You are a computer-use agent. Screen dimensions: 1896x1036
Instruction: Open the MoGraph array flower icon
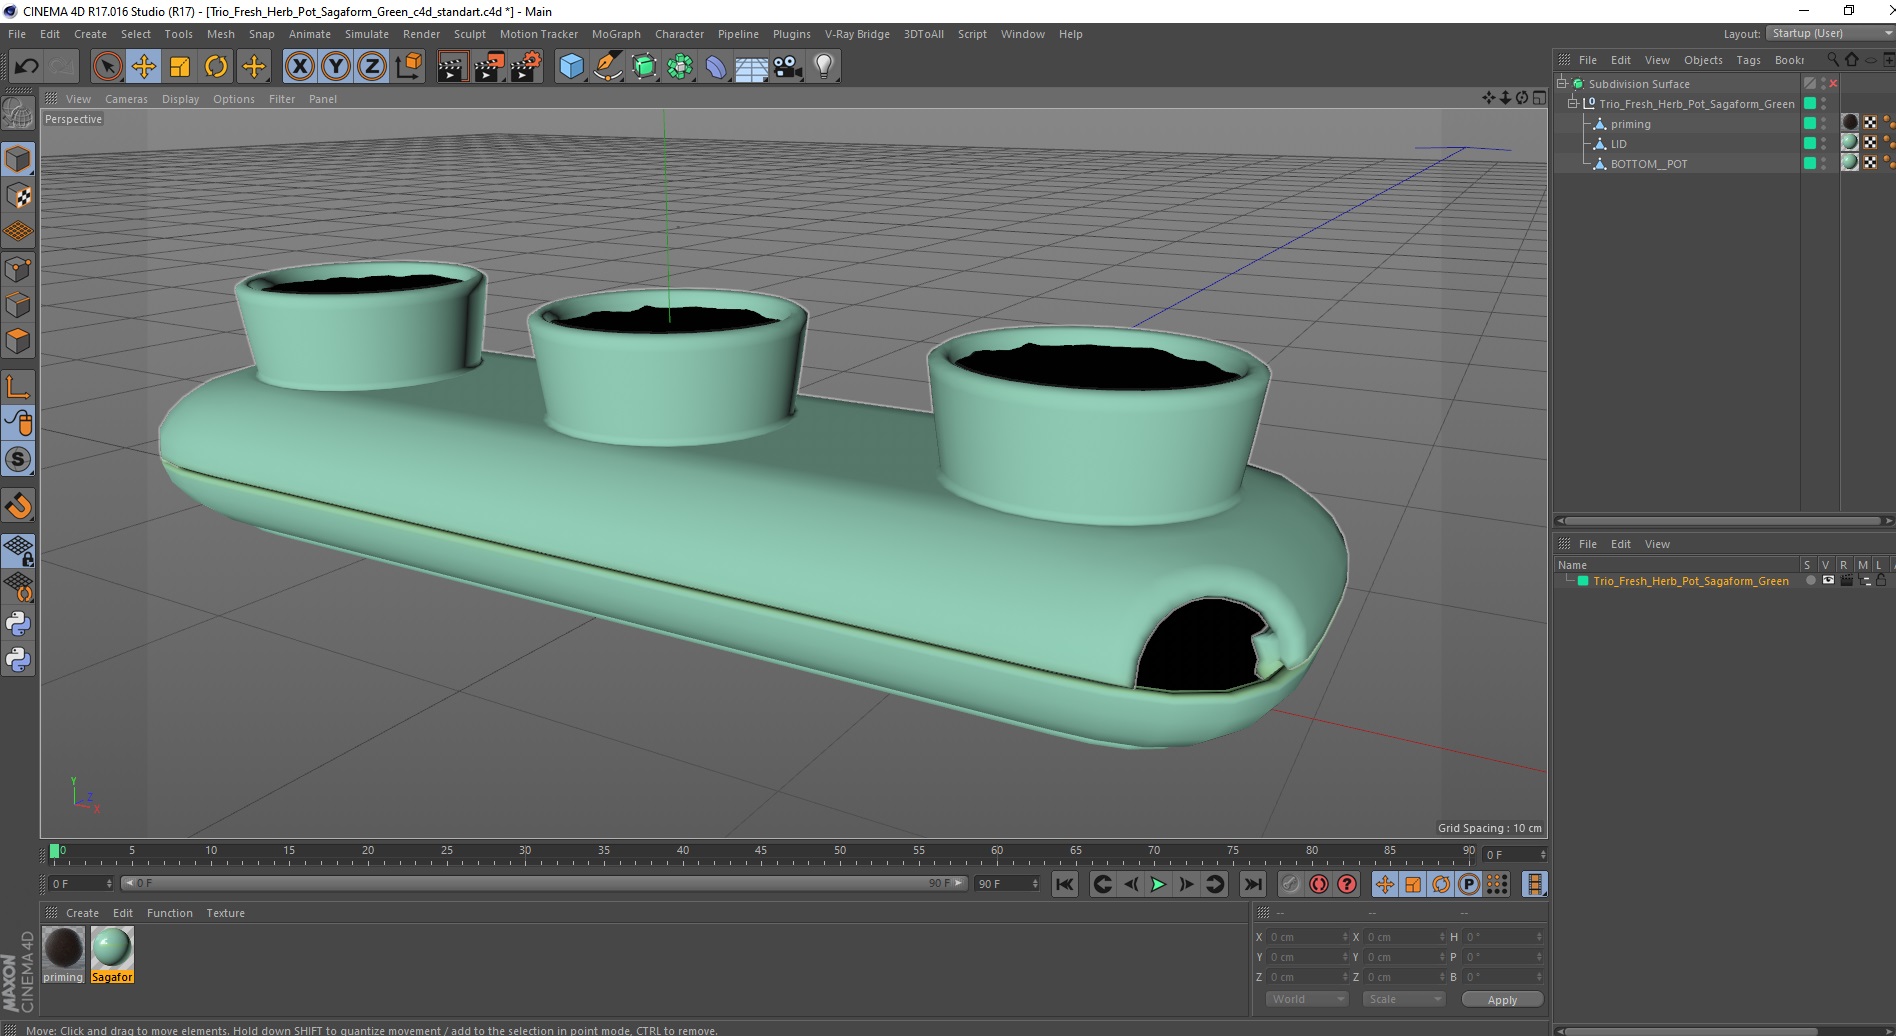point(681,67)
